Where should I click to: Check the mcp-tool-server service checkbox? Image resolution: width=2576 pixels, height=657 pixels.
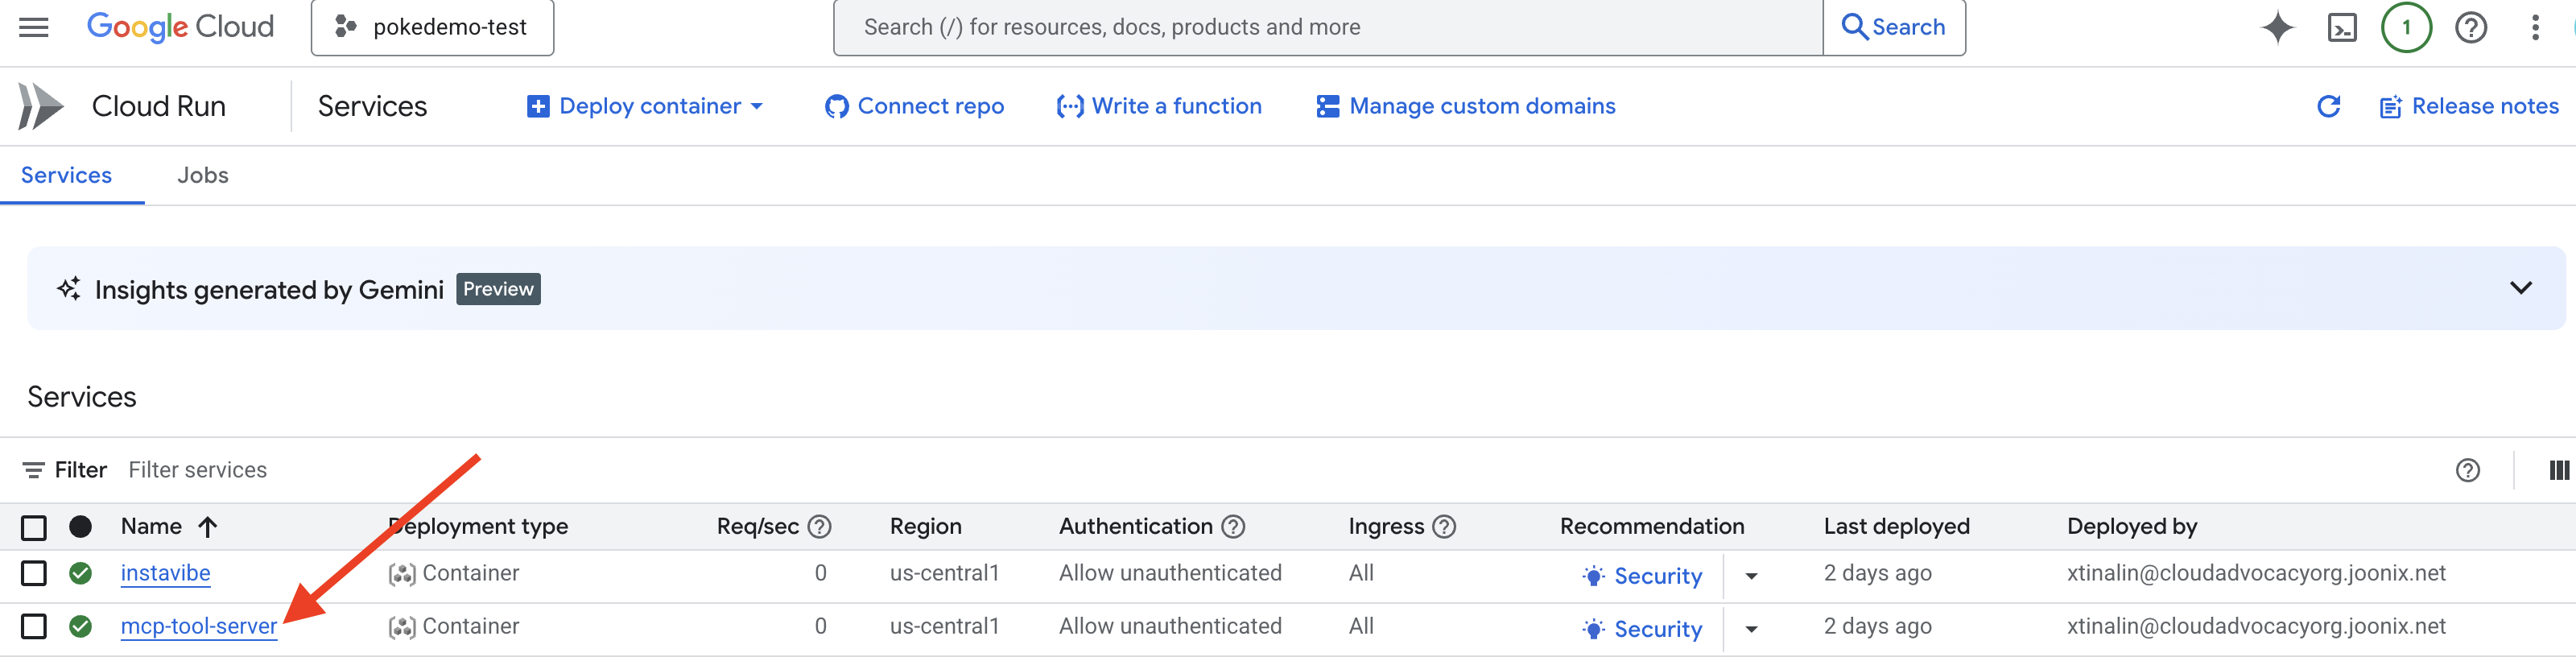coord(34,626)
